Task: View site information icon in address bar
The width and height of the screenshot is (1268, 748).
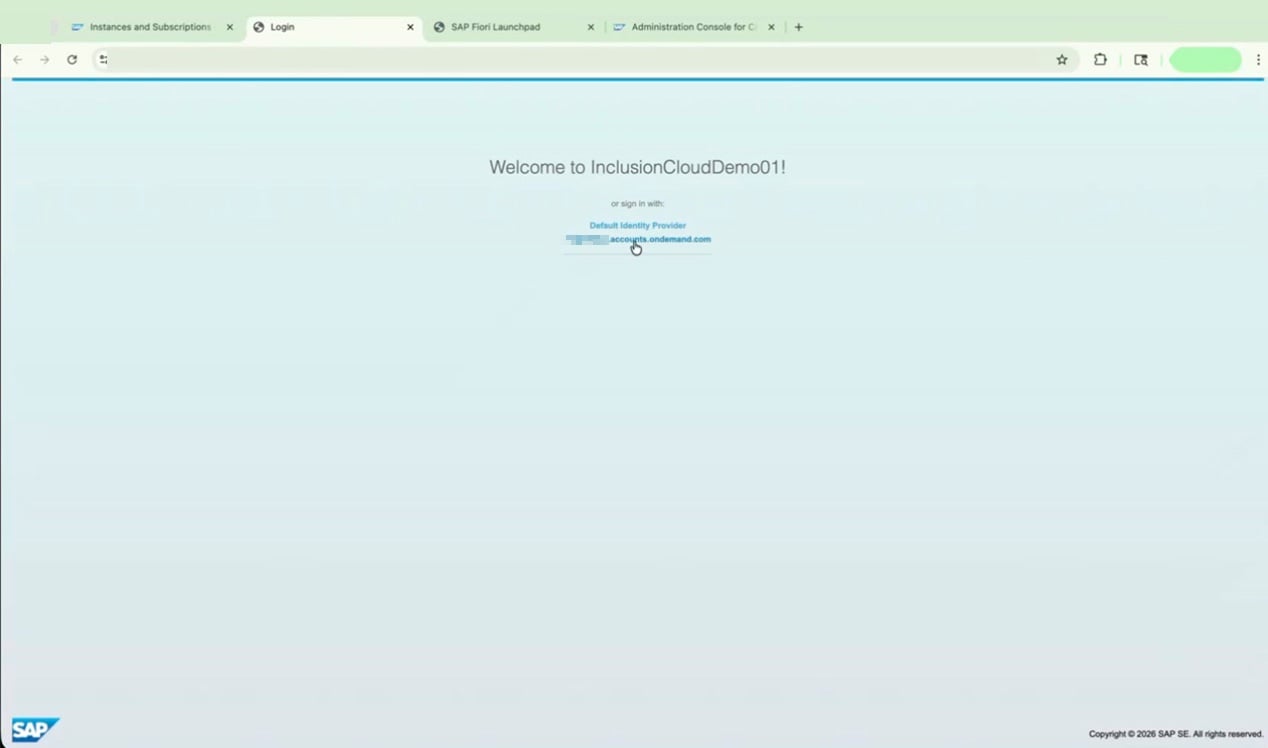Action: click(x=103, y=60)
